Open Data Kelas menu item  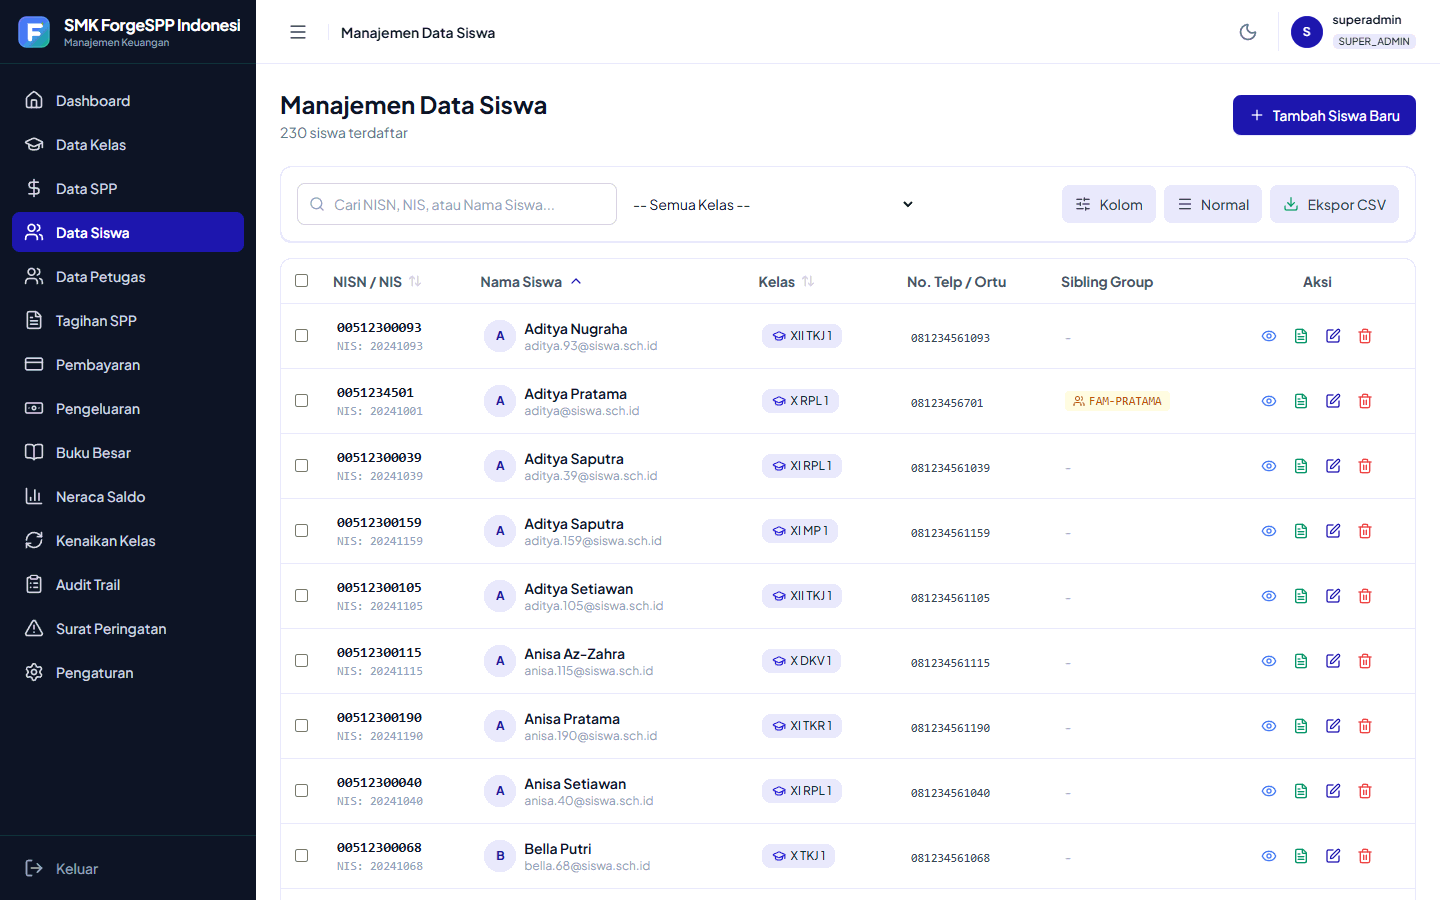[128, 145]
